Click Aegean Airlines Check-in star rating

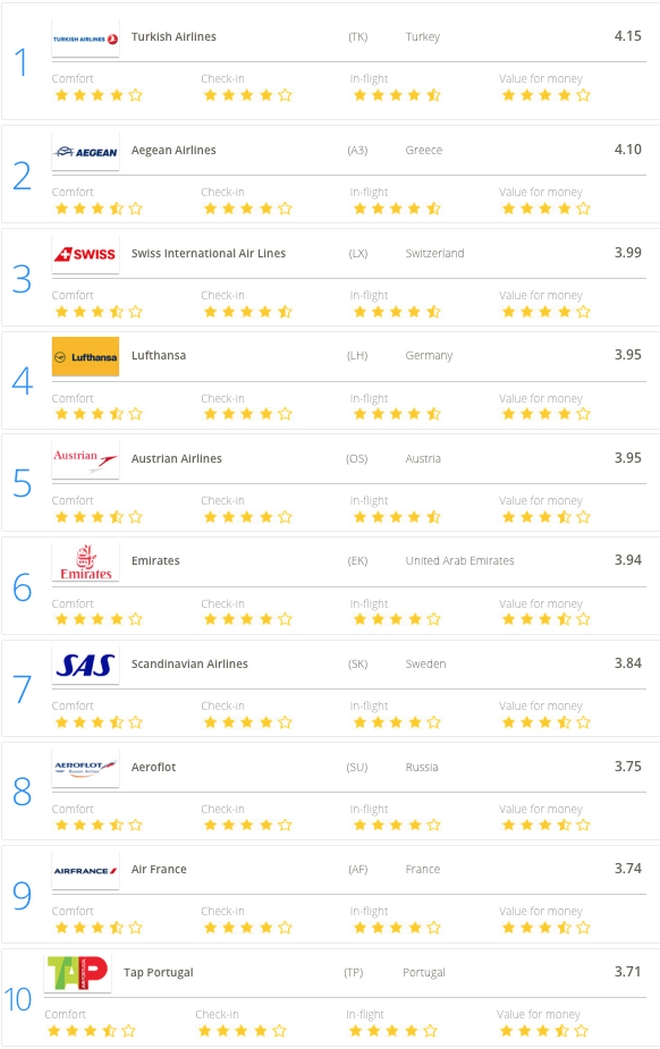(247, 209)
